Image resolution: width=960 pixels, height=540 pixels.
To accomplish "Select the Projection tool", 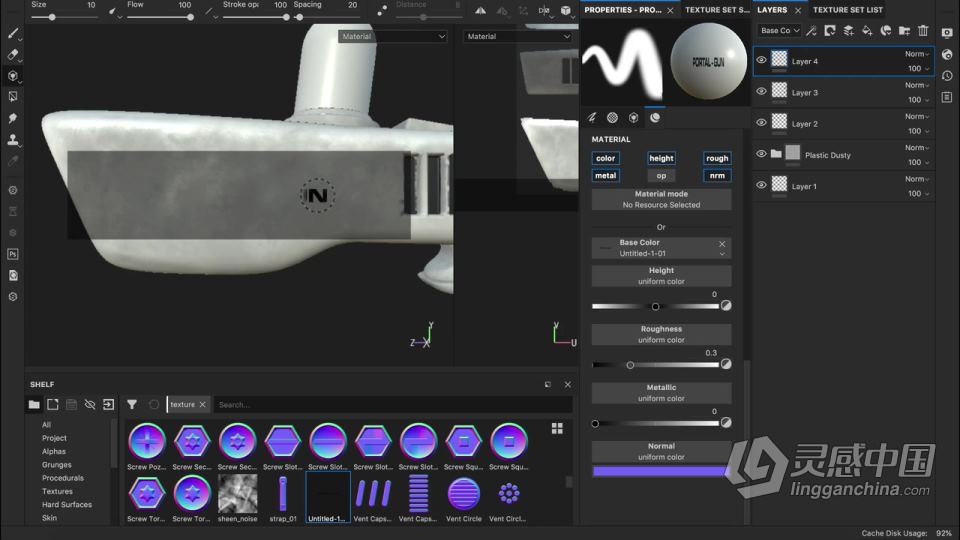I will pyautogui.click(x=13, y=76).
